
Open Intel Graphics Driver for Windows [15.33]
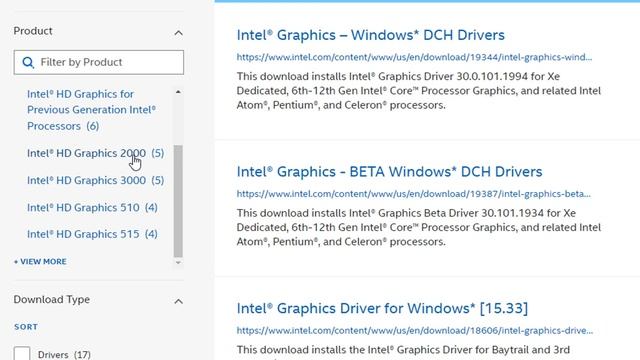pyautogui.click(x=382, y=308)
